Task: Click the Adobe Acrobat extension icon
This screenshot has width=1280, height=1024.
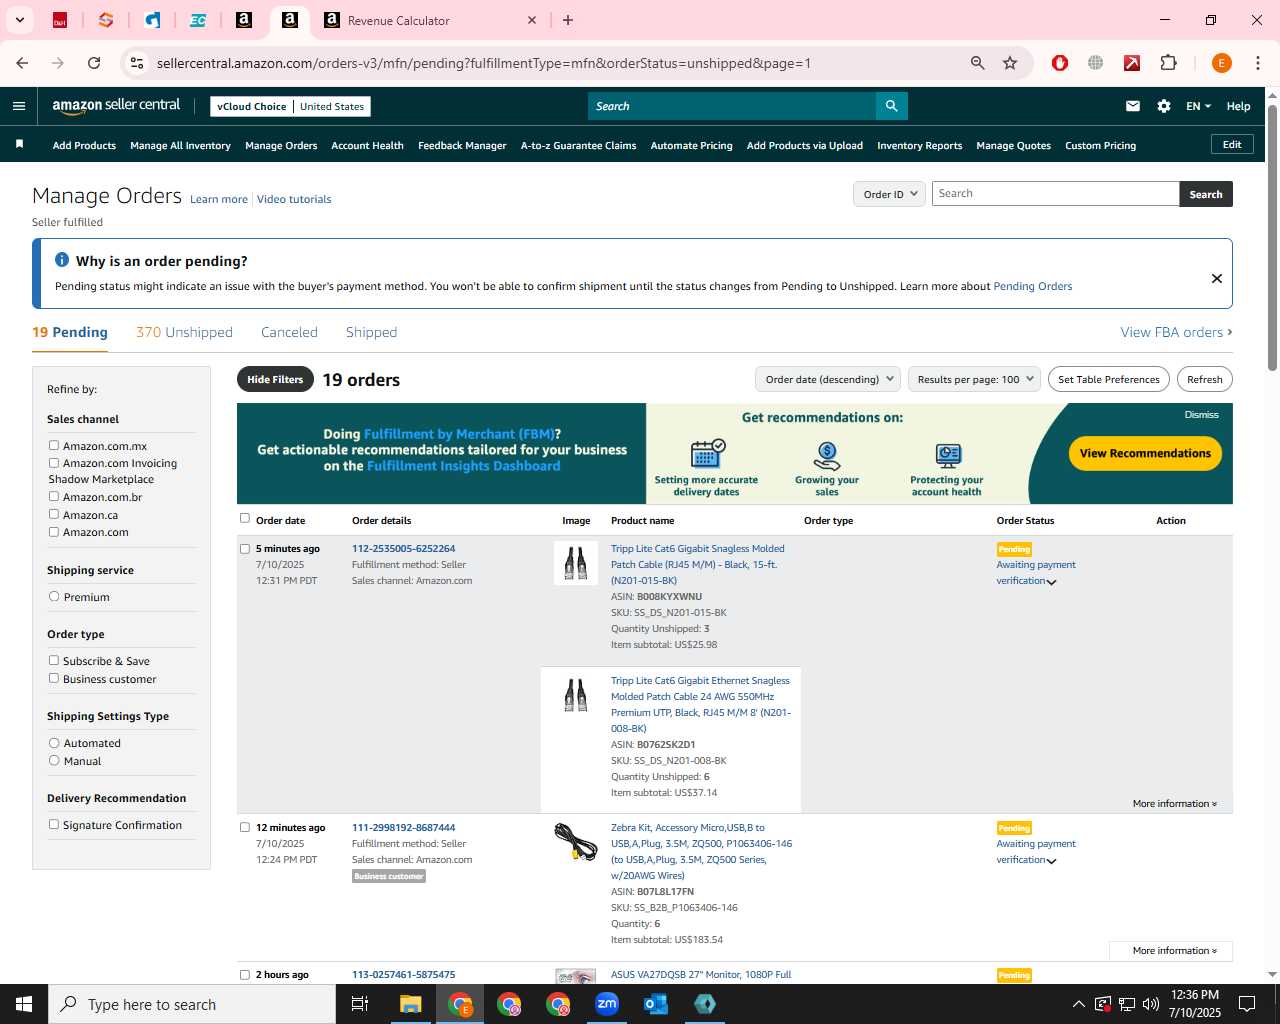Action: (1132, 63)
